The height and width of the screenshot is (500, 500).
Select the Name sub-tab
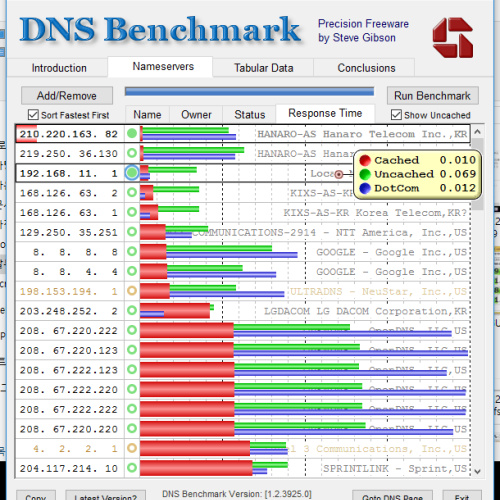coord(147,115)
